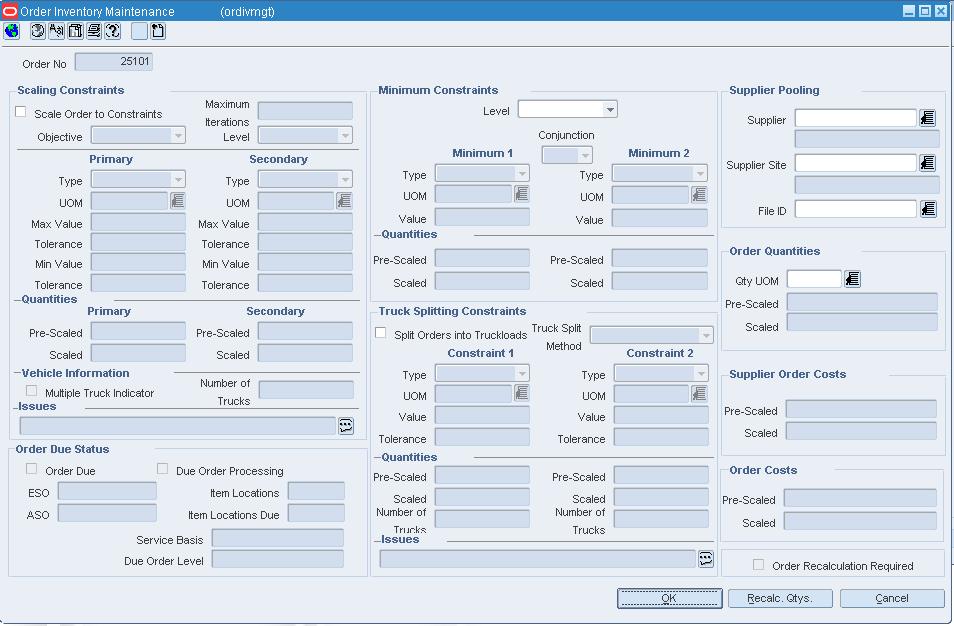Click the Print toolbar icon

pyautogui.click(x=94, y=31)
